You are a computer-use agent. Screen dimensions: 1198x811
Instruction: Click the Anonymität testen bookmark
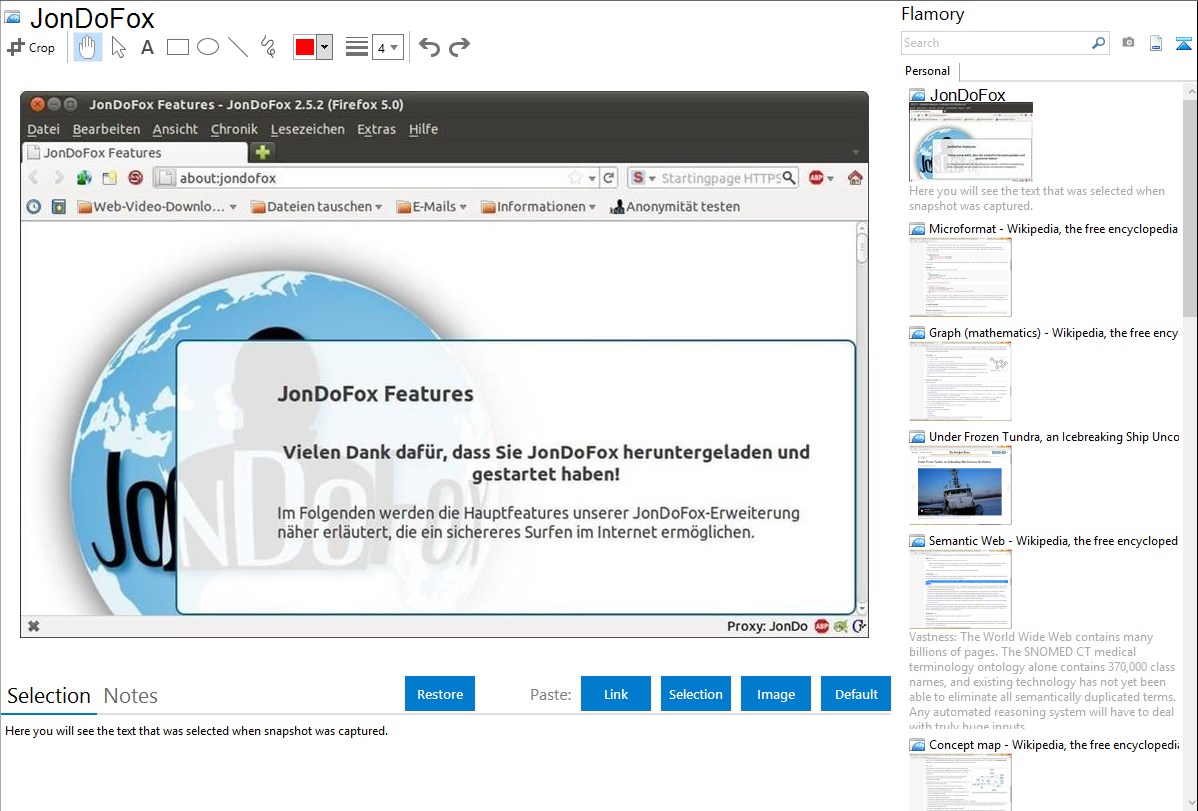(675, 206)
